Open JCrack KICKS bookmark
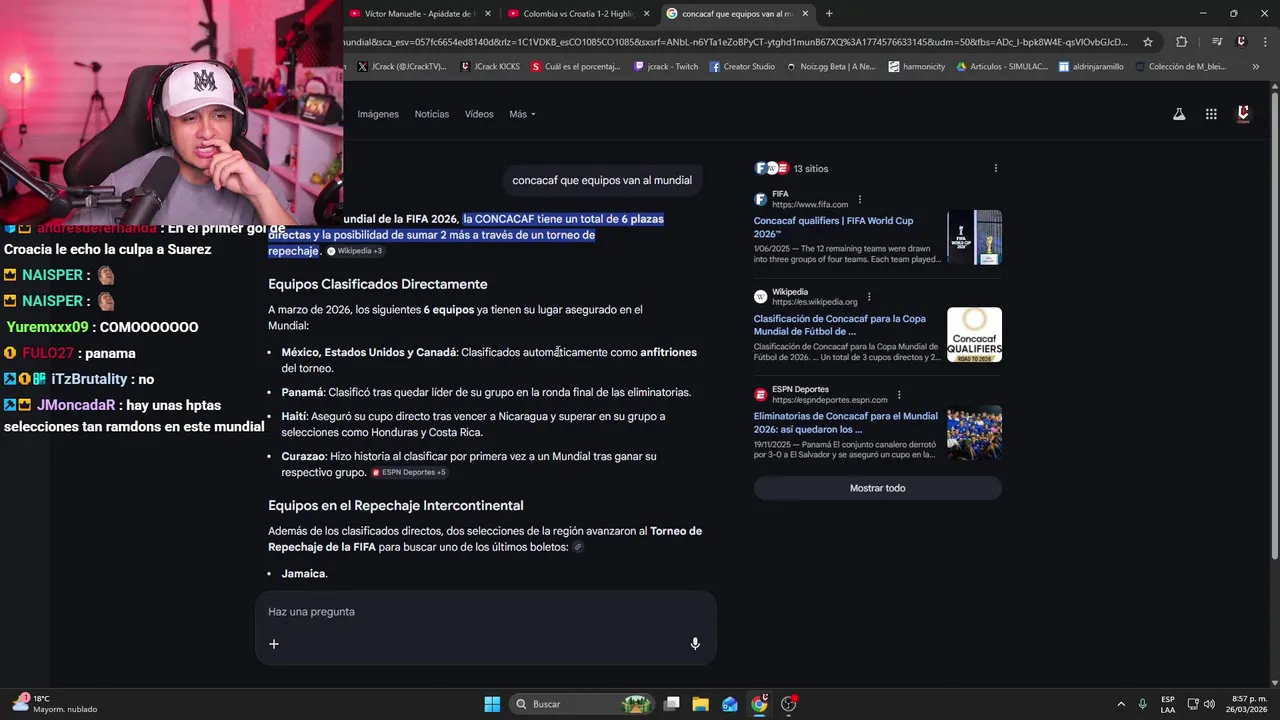This screenshot has width=1280, height=720. pos(490,67)
